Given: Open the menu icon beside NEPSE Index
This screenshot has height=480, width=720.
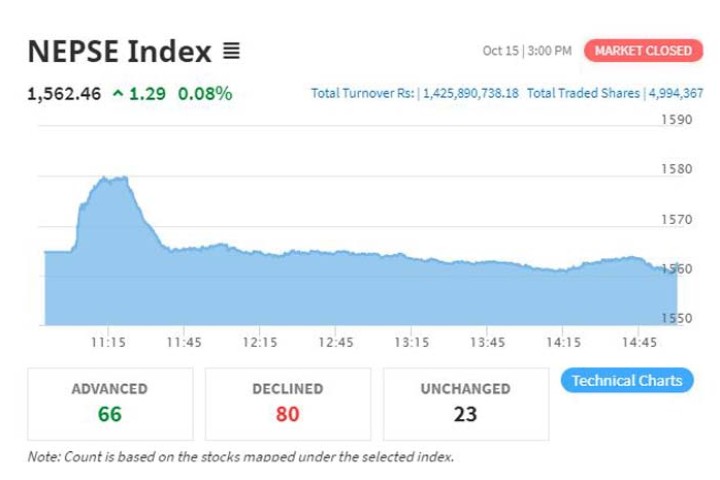Looking at the screenshot, I should 231,51.
